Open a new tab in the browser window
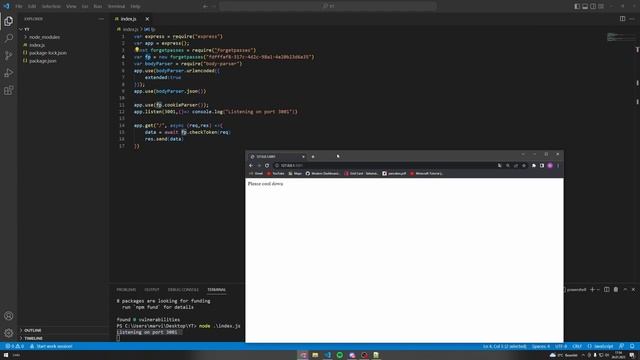The image size is (640, 360). (x=313, y=156)
